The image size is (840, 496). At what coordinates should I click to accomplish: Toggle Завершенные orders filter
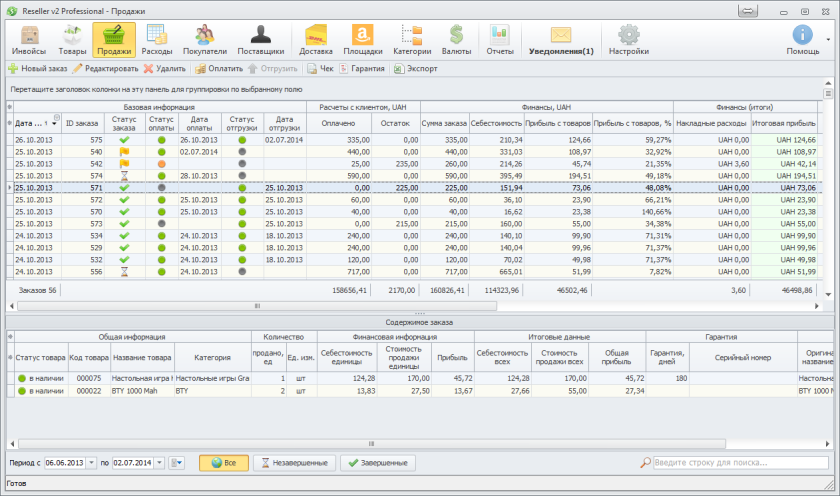click(x=378, y=463)
